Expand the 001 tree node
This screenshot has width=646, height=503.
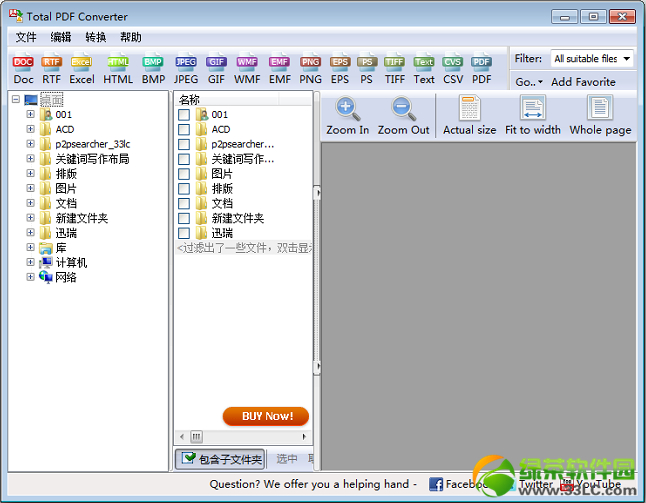pos(30,114)
